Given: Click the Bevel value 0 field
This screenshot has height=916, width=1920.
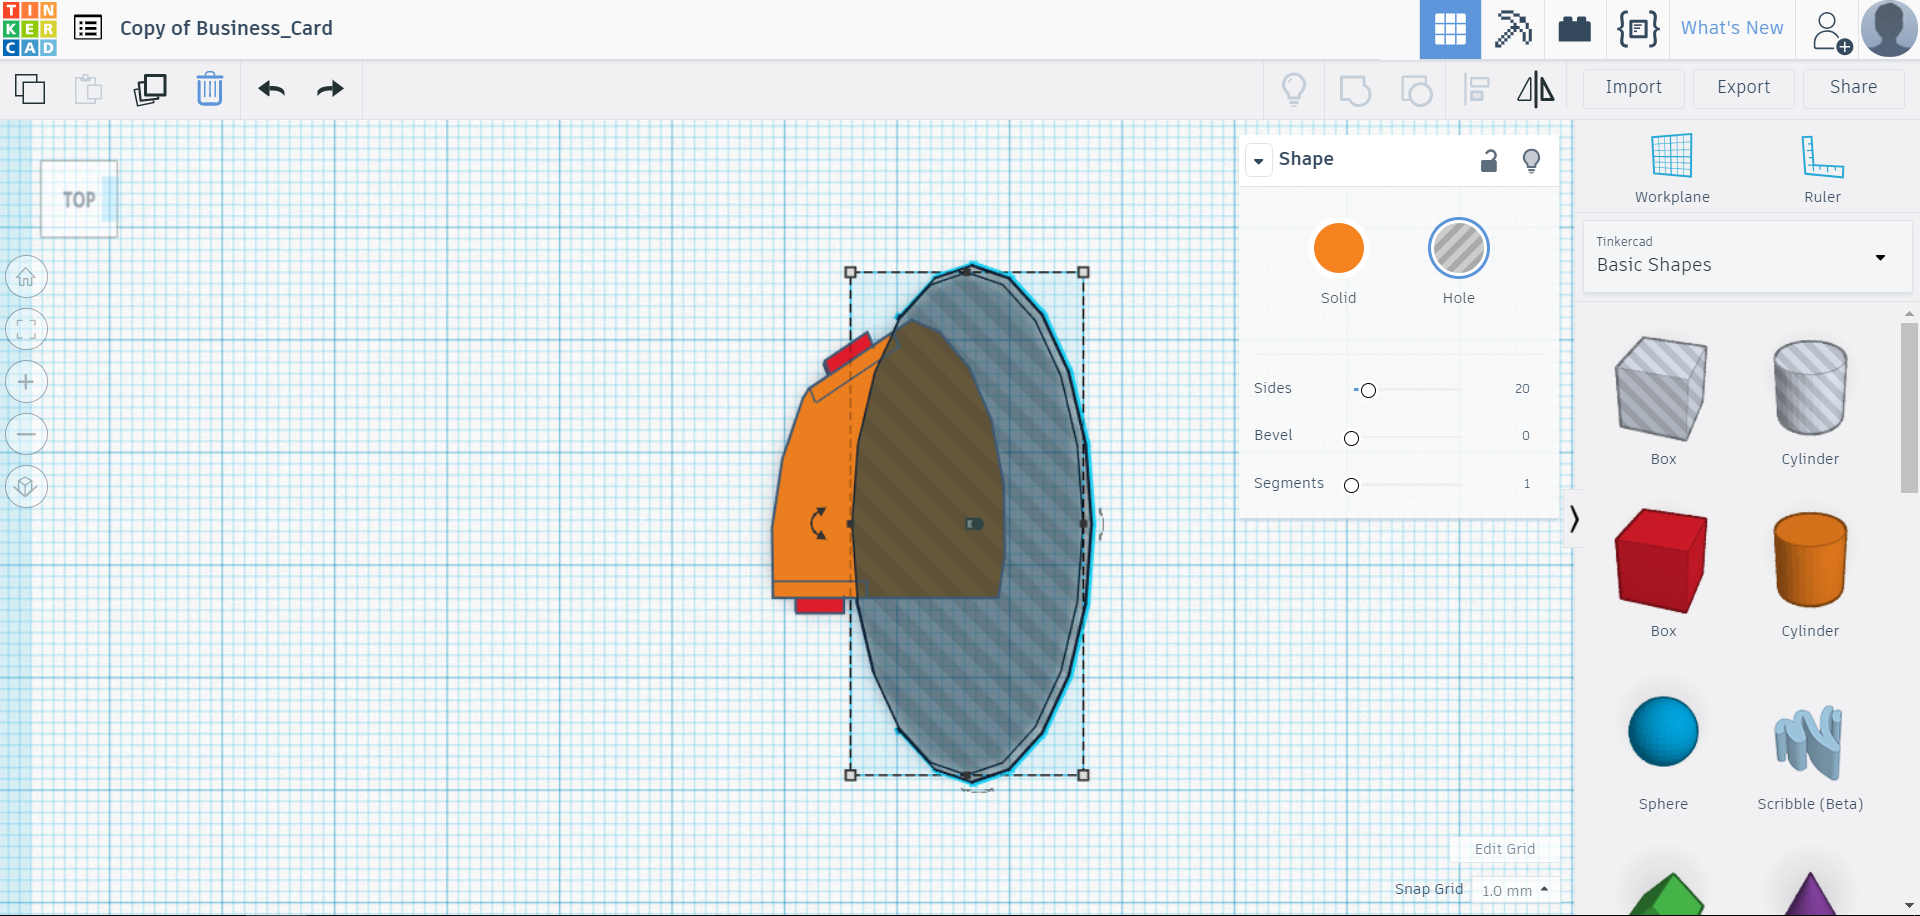Looking at the screenshot, I should coord(1525,436).
